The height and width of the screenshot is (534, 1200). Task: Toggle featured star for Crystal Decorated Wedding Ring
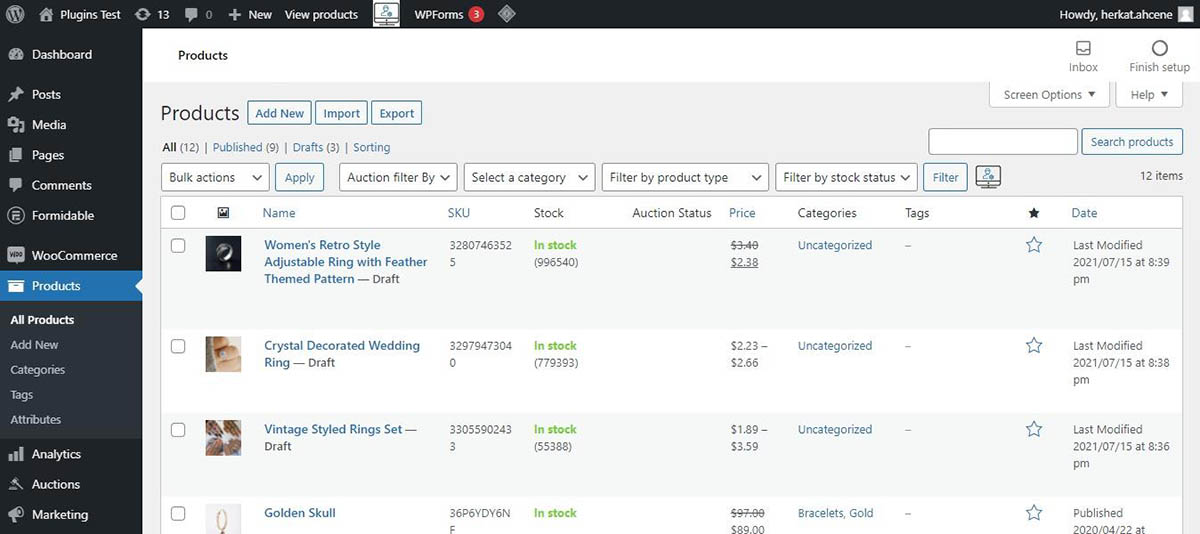point(1034,346)
